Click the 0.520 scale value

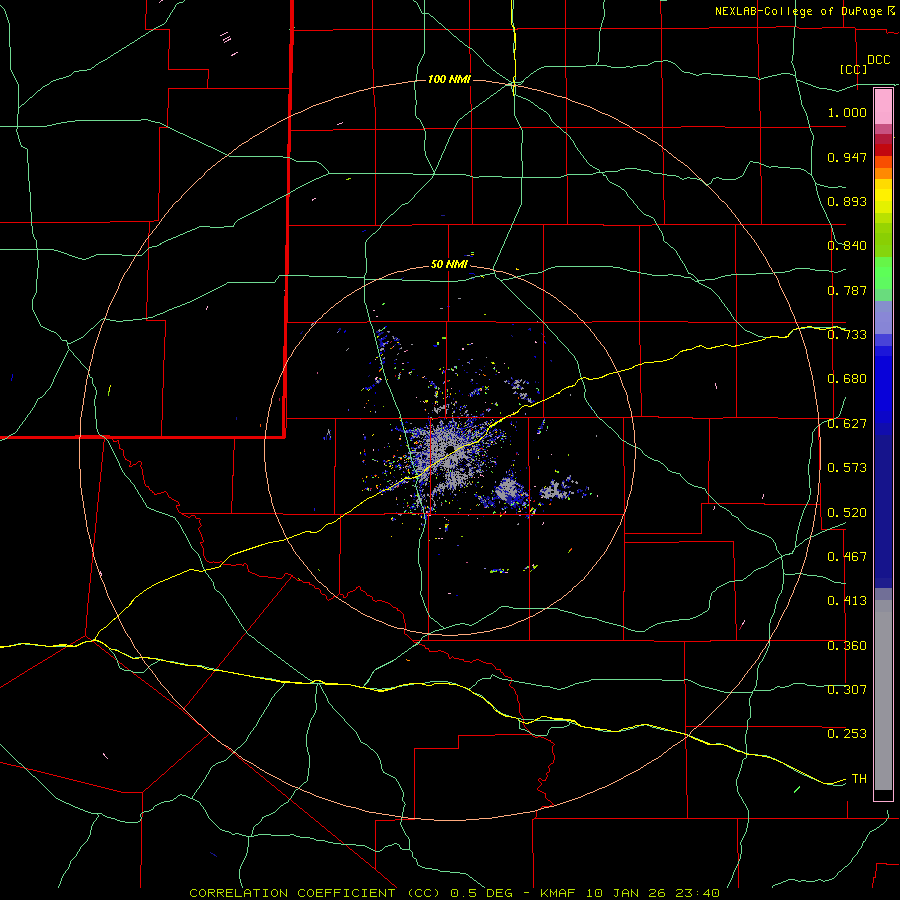[847, 513]
